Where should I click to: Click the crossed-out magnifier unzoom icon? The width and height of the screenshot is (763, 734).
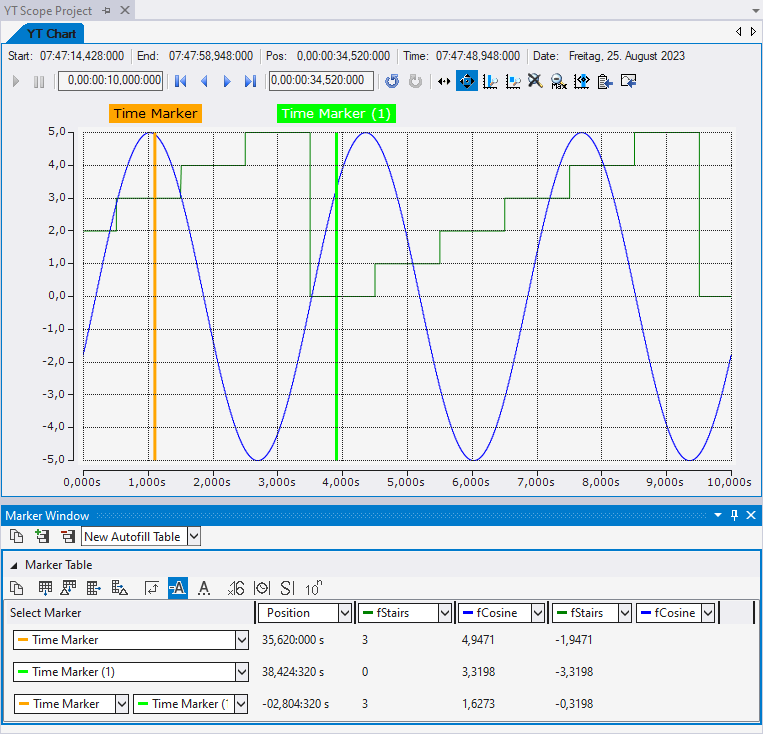click(535, 81)
